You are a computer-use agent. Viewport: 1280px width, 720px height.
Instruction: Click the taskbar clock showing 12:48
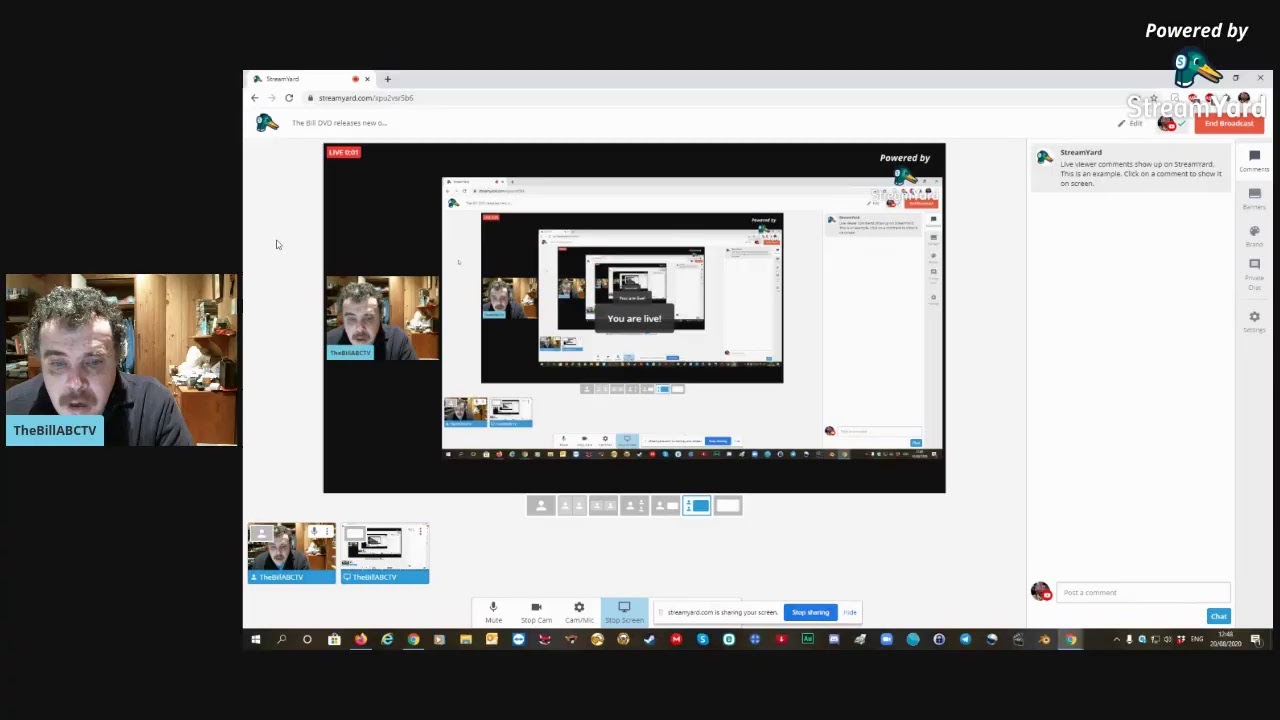click(x=1225, y=640)
